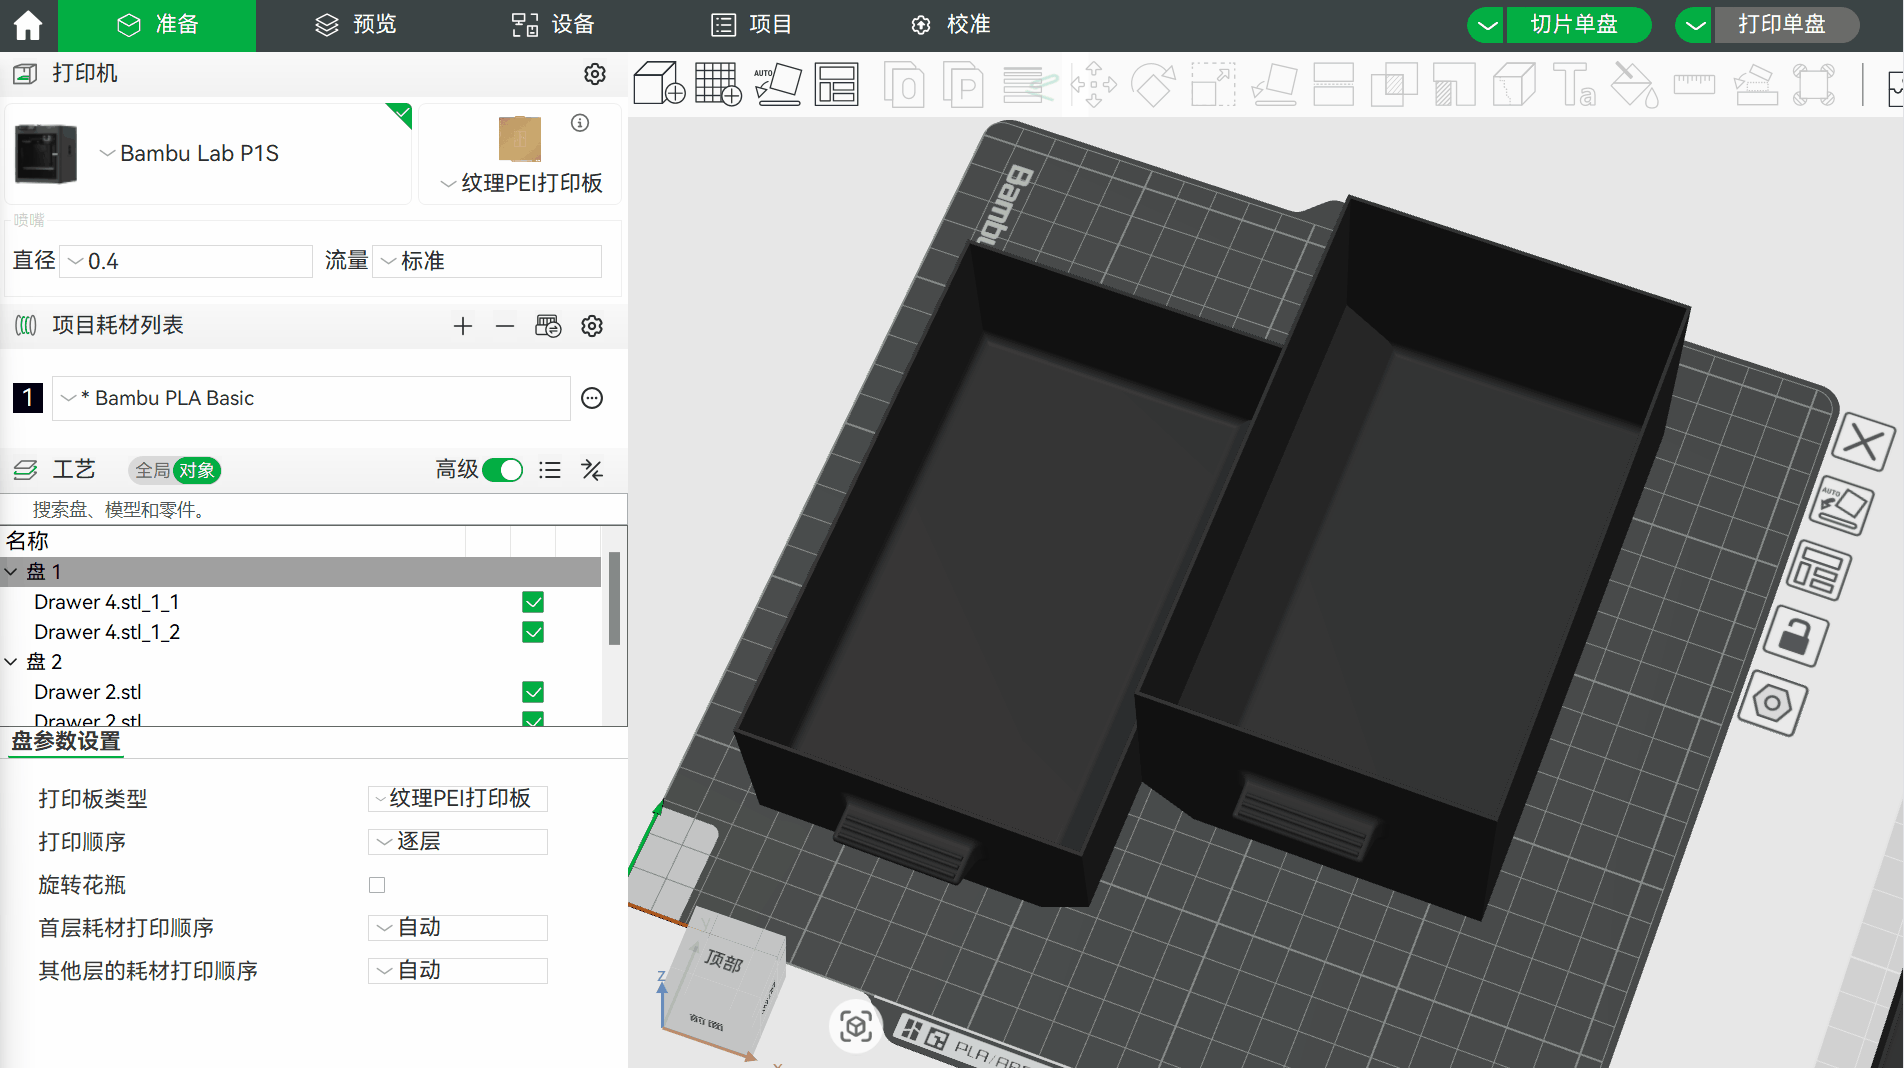Remove a filament with minus icon
Viewport: 1904px width, 1068px height.
(x=505, y=326)
